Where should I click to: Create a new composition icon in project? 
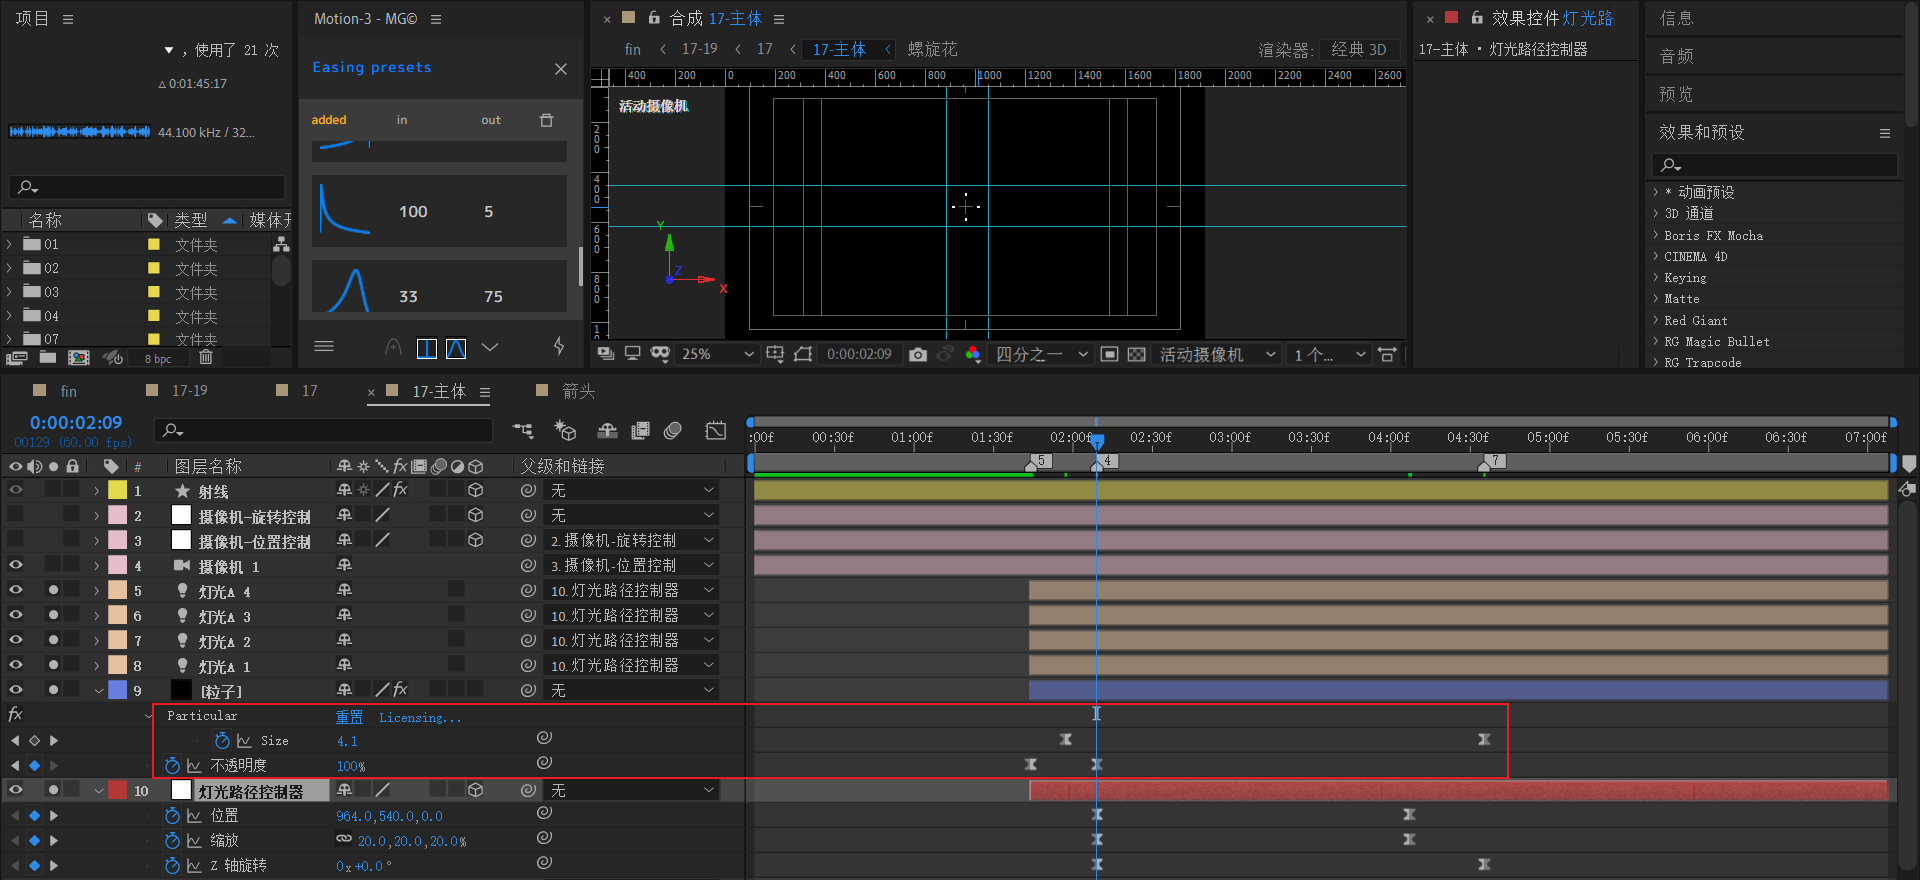click(79, 358)
